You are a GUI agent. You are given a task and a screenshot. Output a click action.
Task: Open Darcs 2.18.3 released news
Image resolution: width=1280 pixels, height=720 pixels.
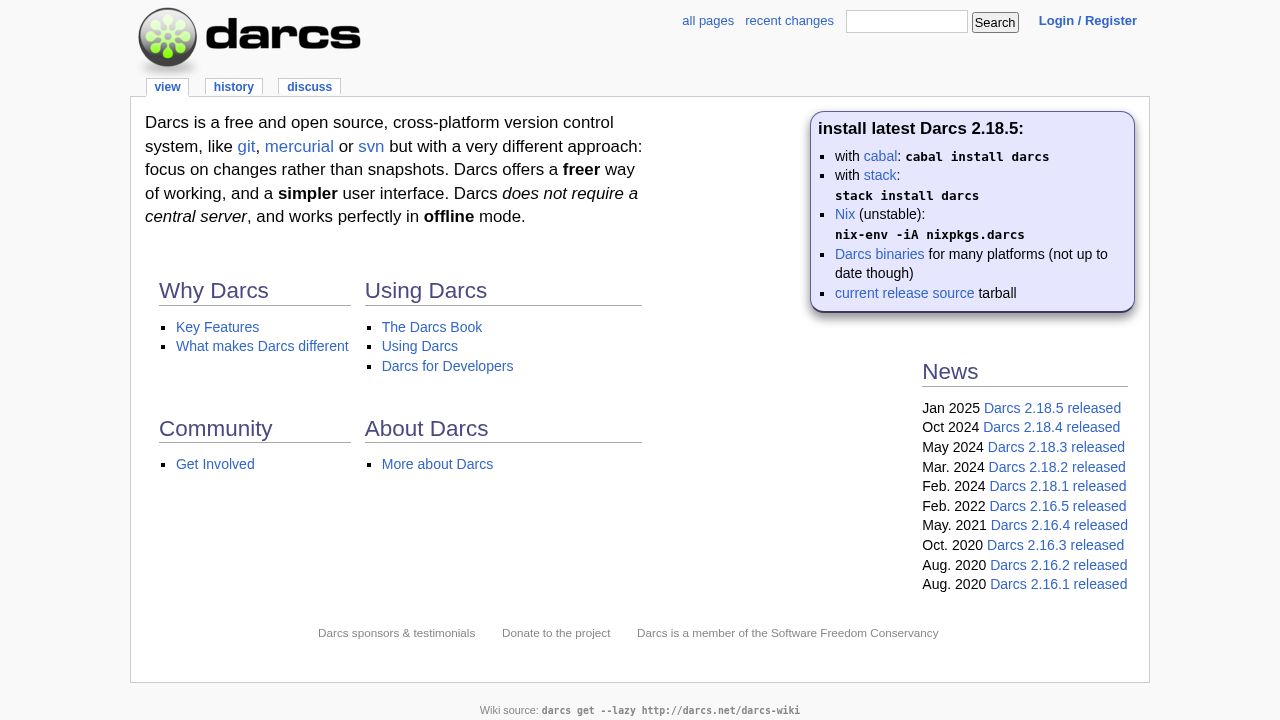click(1056, 447)
